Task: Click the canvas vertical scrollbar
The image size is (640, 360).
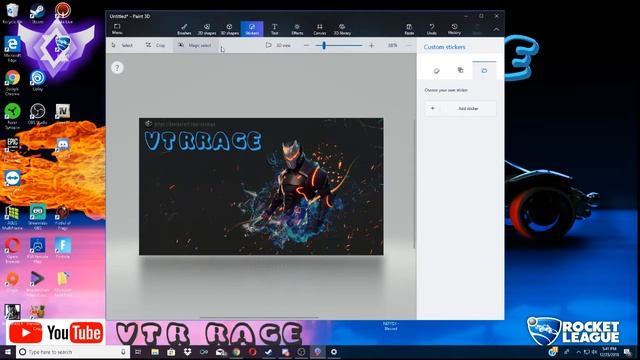Action: coord(414,184)
